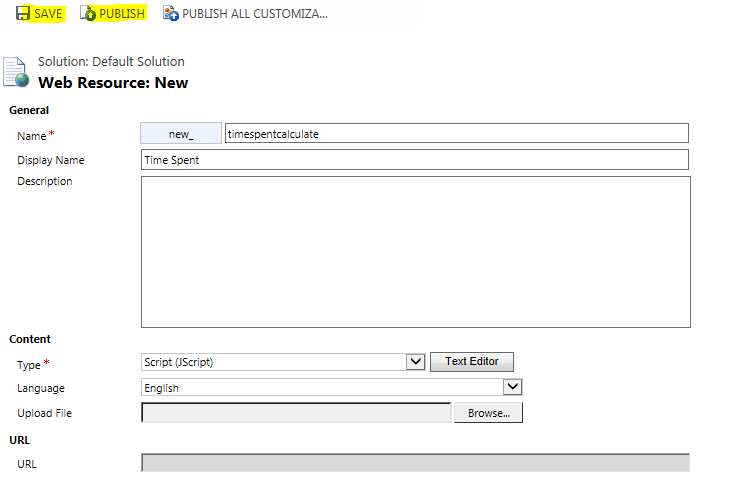Select the PUBLISH ALL CUSTOMIZA... toolbar text

254,14
